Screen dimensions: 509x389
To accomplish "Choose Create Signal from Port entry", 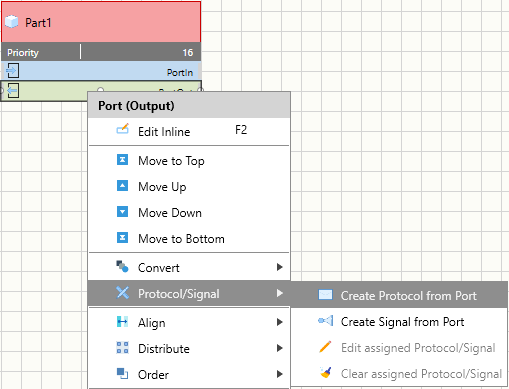I will click(x=399, y=321).
